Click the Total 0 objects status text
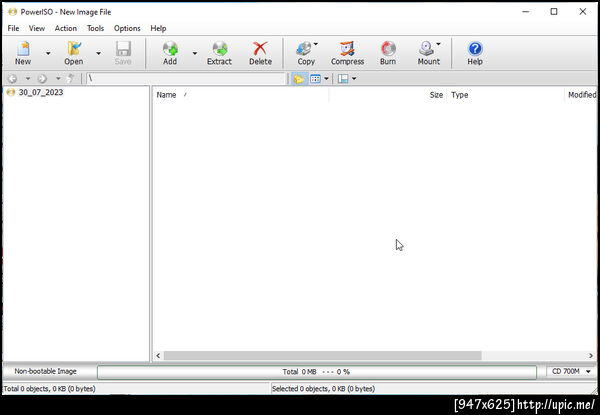The image size is (600, 415). pos(50,389)
